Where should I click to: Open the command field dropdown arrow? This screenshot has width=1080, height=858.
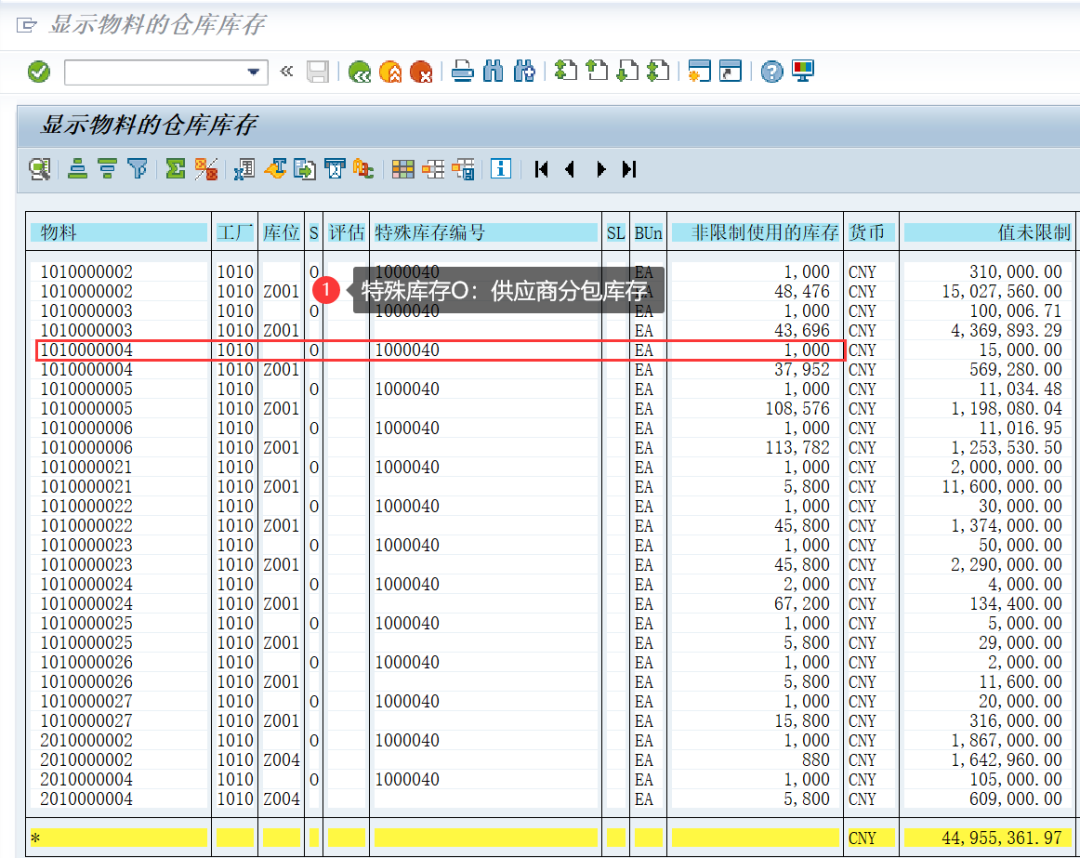click(x=253, y=72)
